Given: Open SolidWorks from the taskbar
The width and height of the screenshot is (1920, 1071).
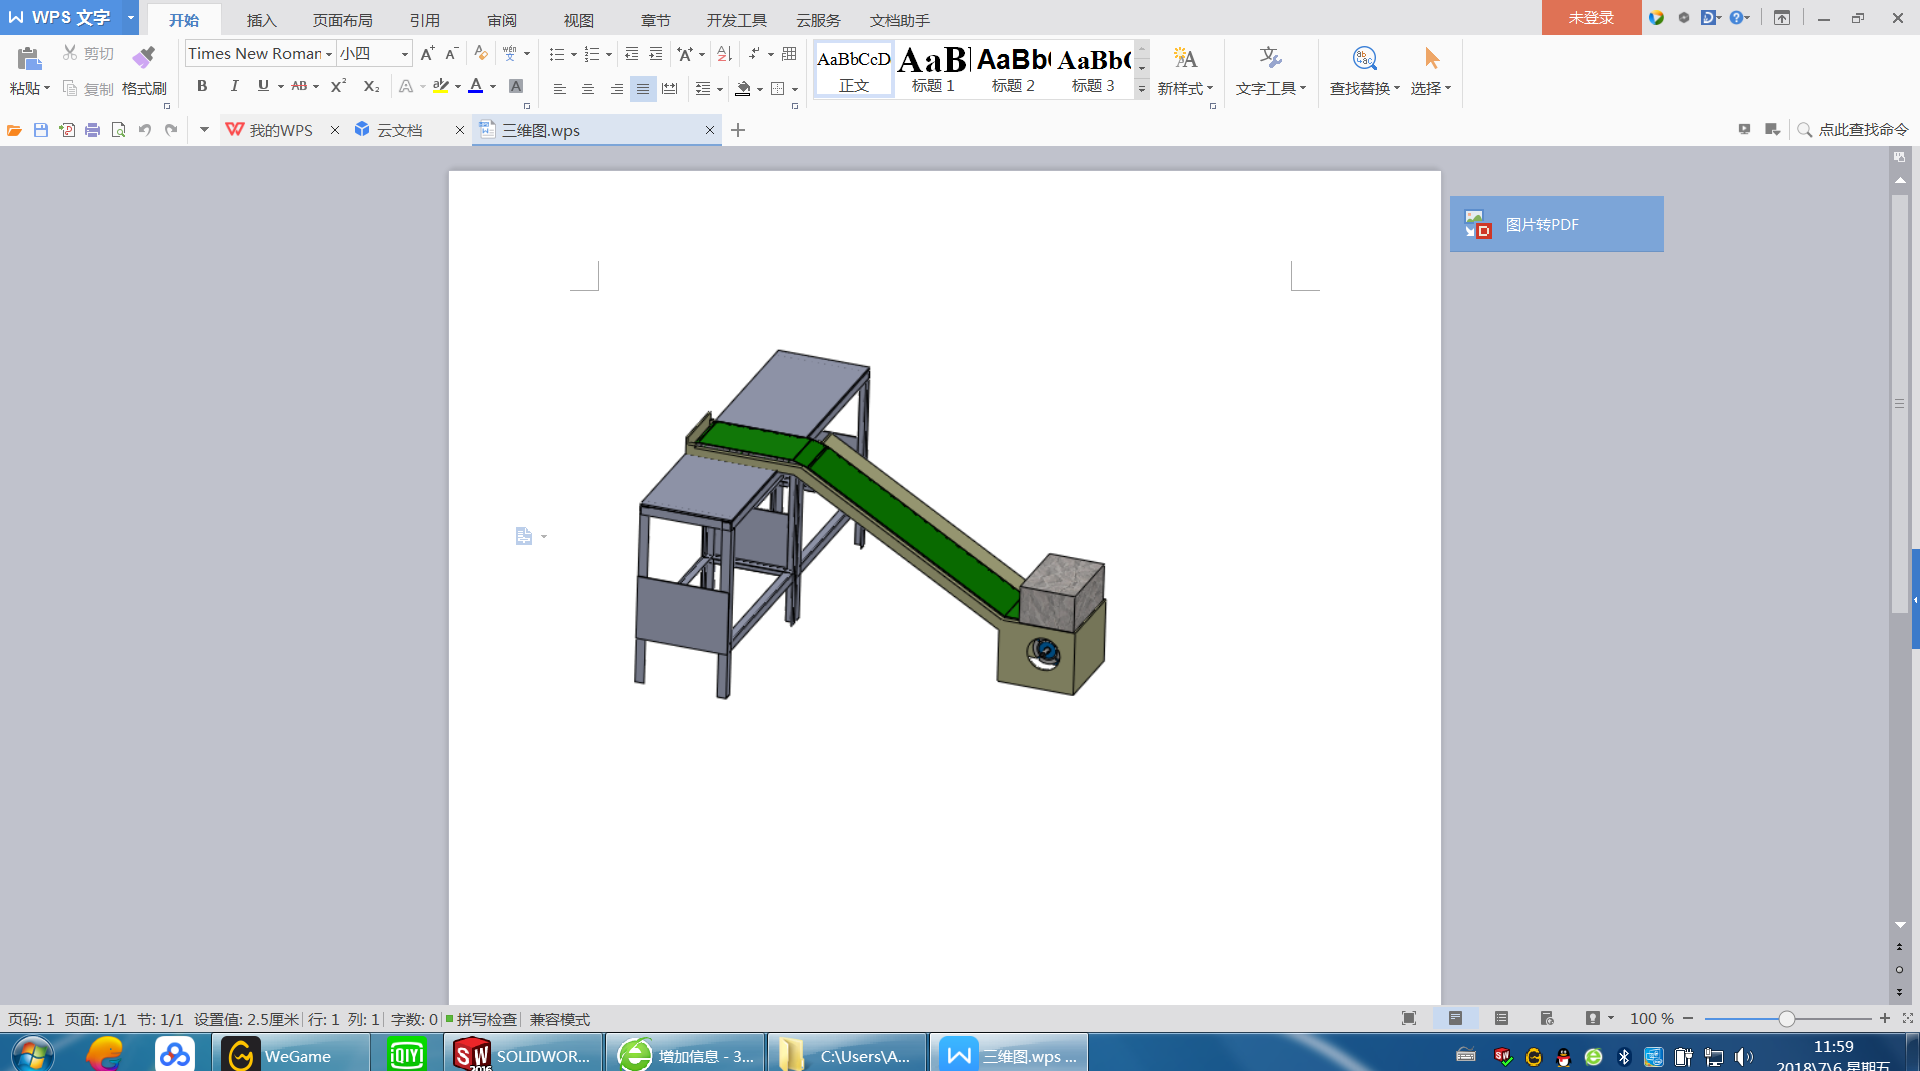Looking at the screenshot, I should click(524, 1055).
